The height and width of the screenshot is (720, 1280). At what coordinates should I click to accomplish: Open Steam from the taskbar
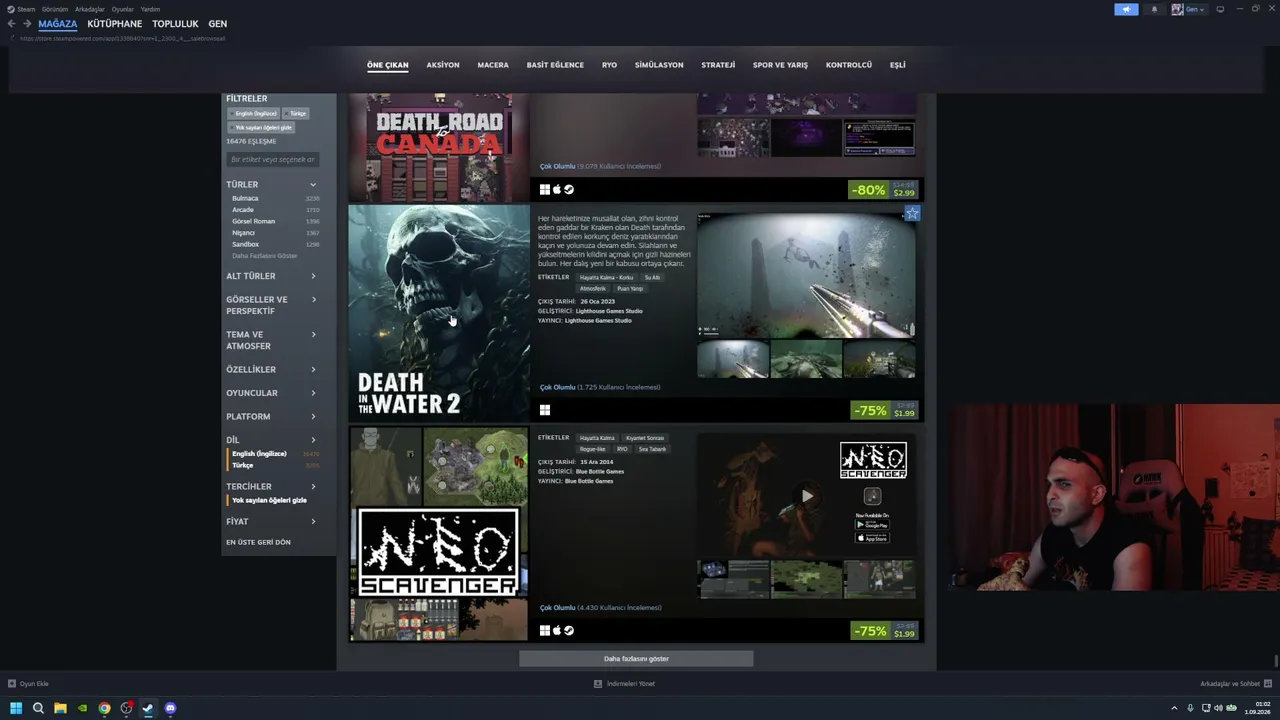[148, 708]
